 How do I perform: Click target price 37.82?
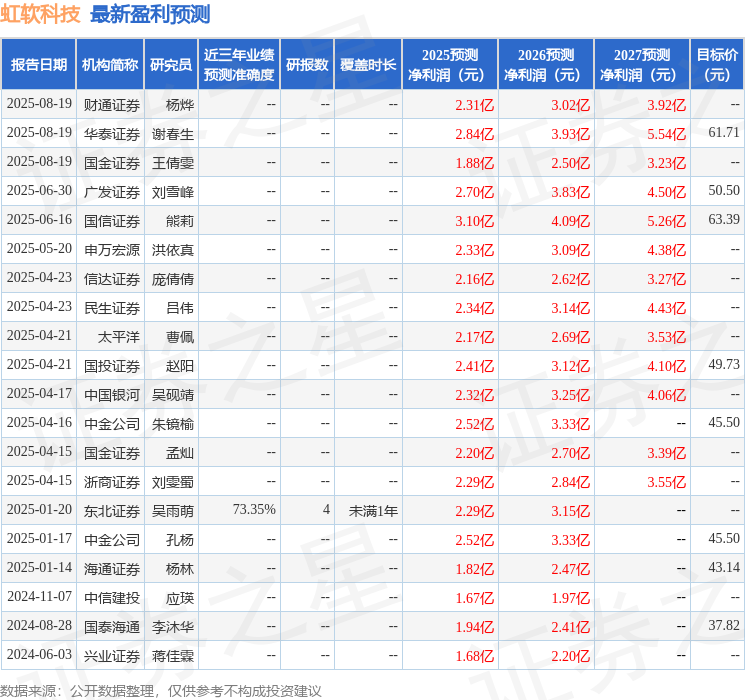click(724, 625)
